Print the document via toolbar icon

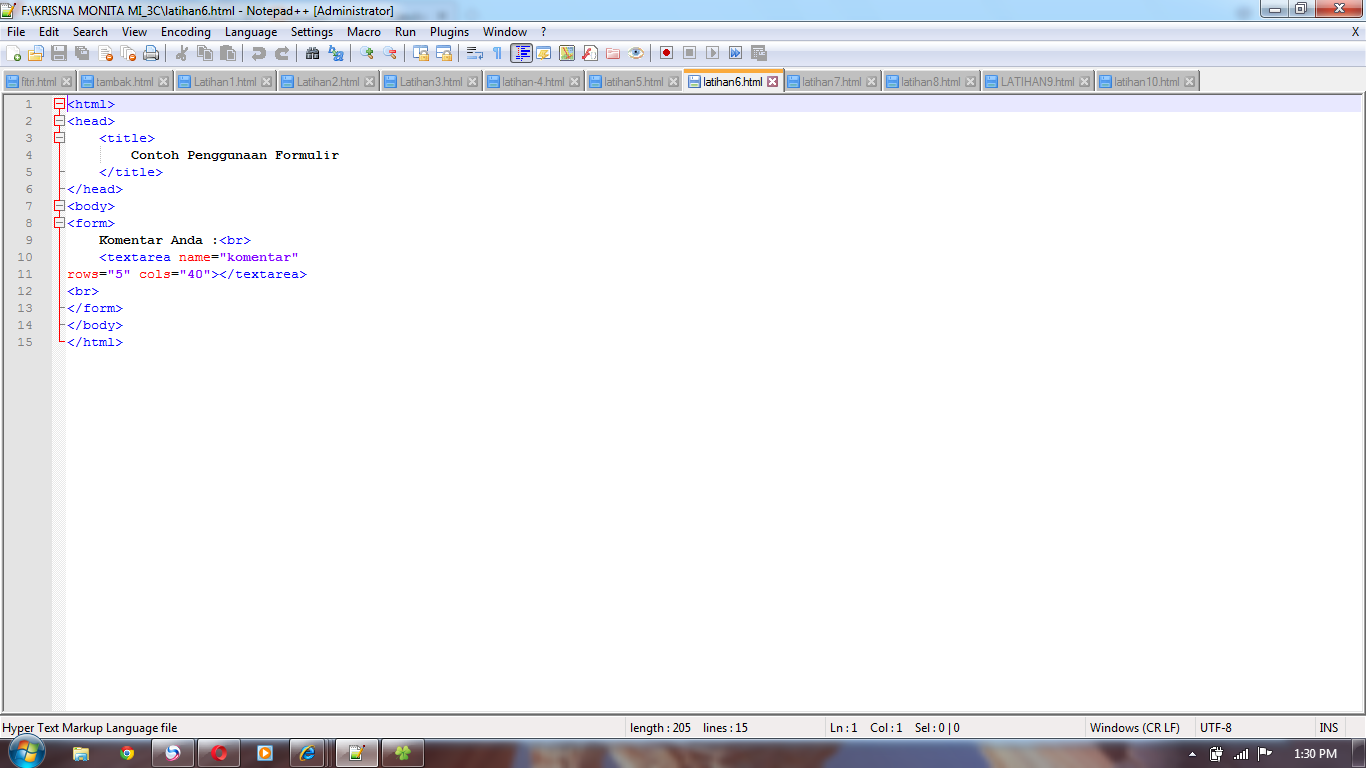(x=149, y=53)
